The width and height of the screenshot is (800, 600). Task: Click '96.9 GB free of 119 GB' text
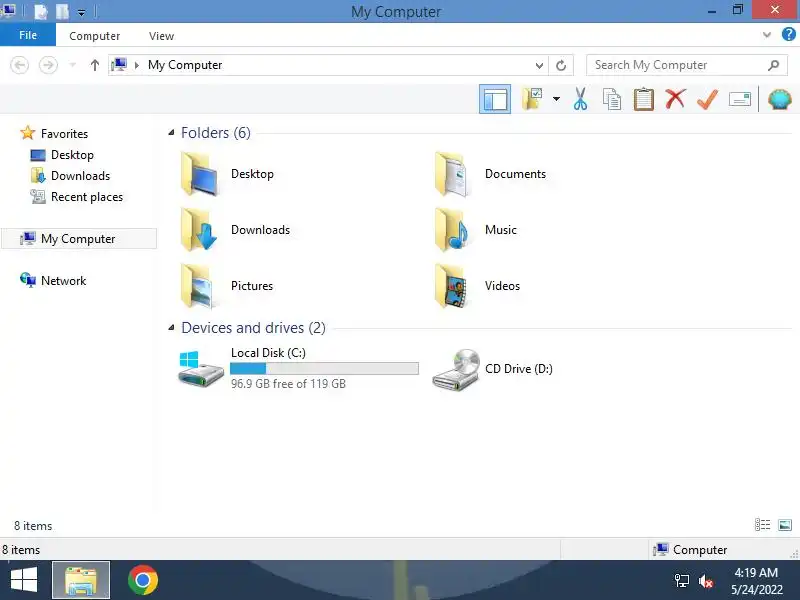click(288, 384)
